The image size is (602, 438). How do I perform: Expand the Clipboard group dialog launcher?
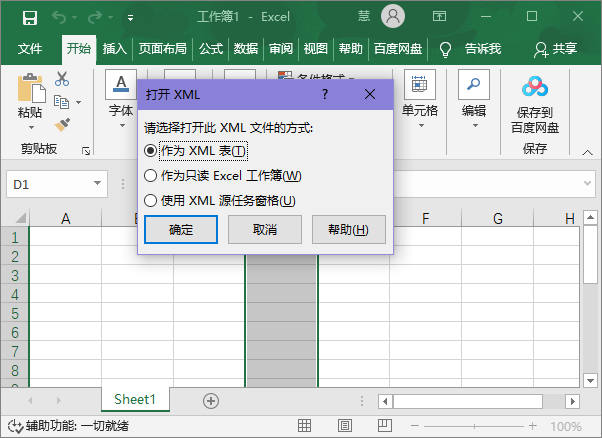[86, 150]
